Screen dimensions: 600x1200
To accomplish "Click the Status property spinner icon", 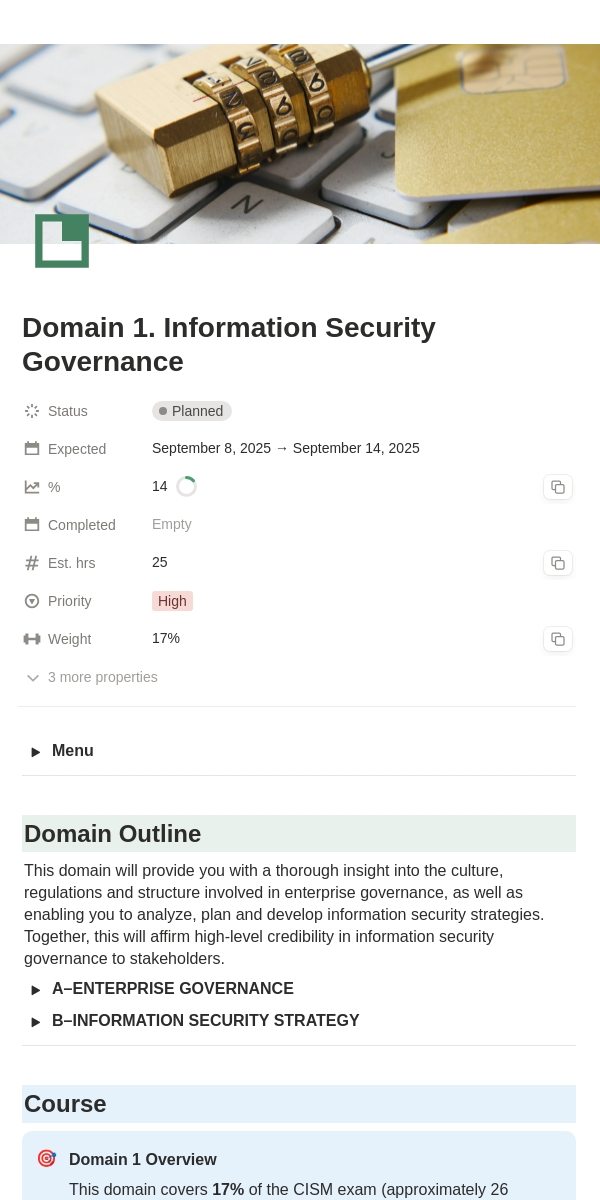I will [32, 411].
